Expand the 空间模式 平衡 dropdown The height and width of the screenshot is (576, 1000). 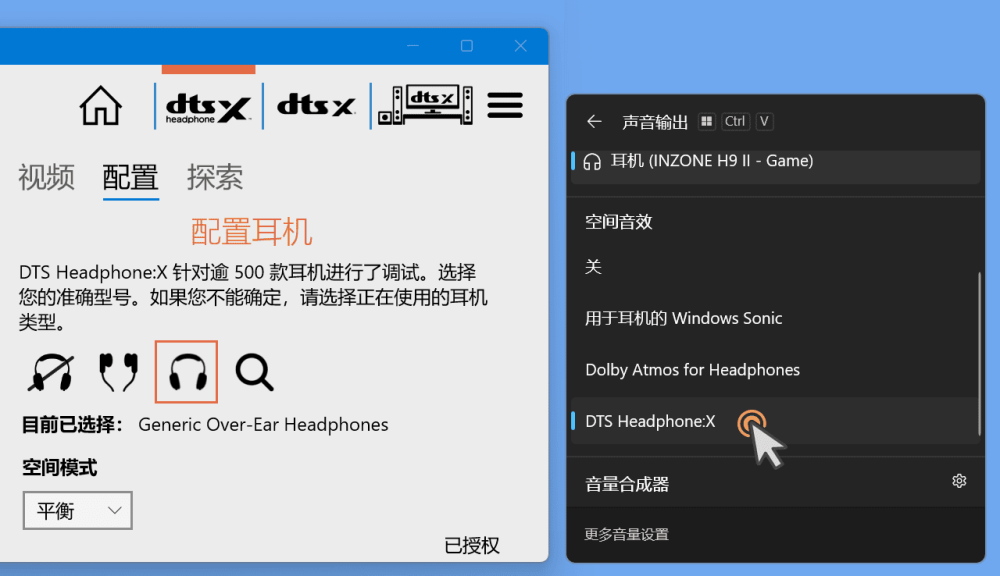[x=78, y=510]
